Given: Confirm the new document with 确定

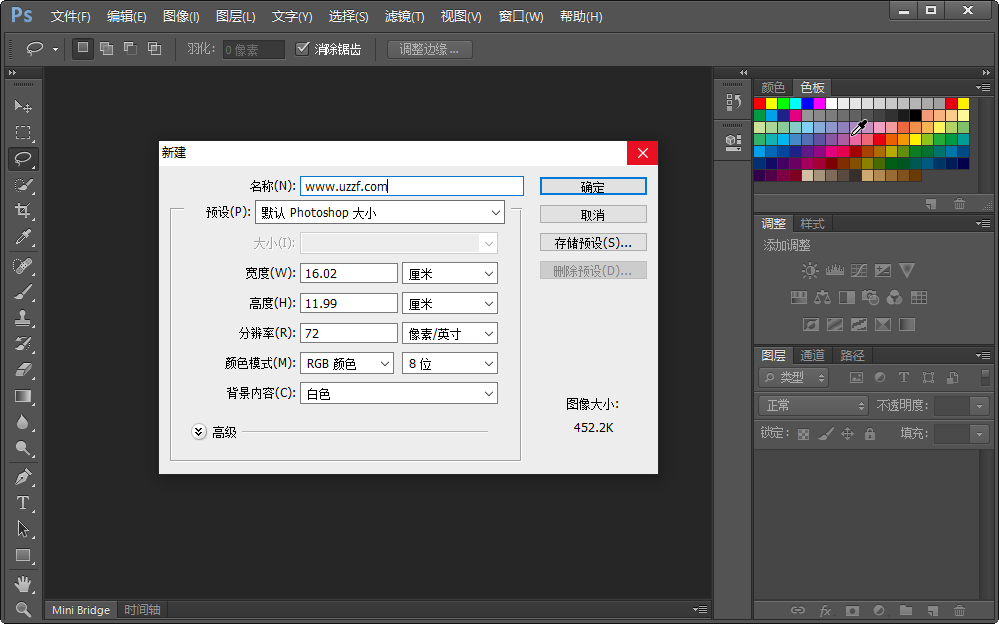Looking at the screenshot, I should coord(593,186).
